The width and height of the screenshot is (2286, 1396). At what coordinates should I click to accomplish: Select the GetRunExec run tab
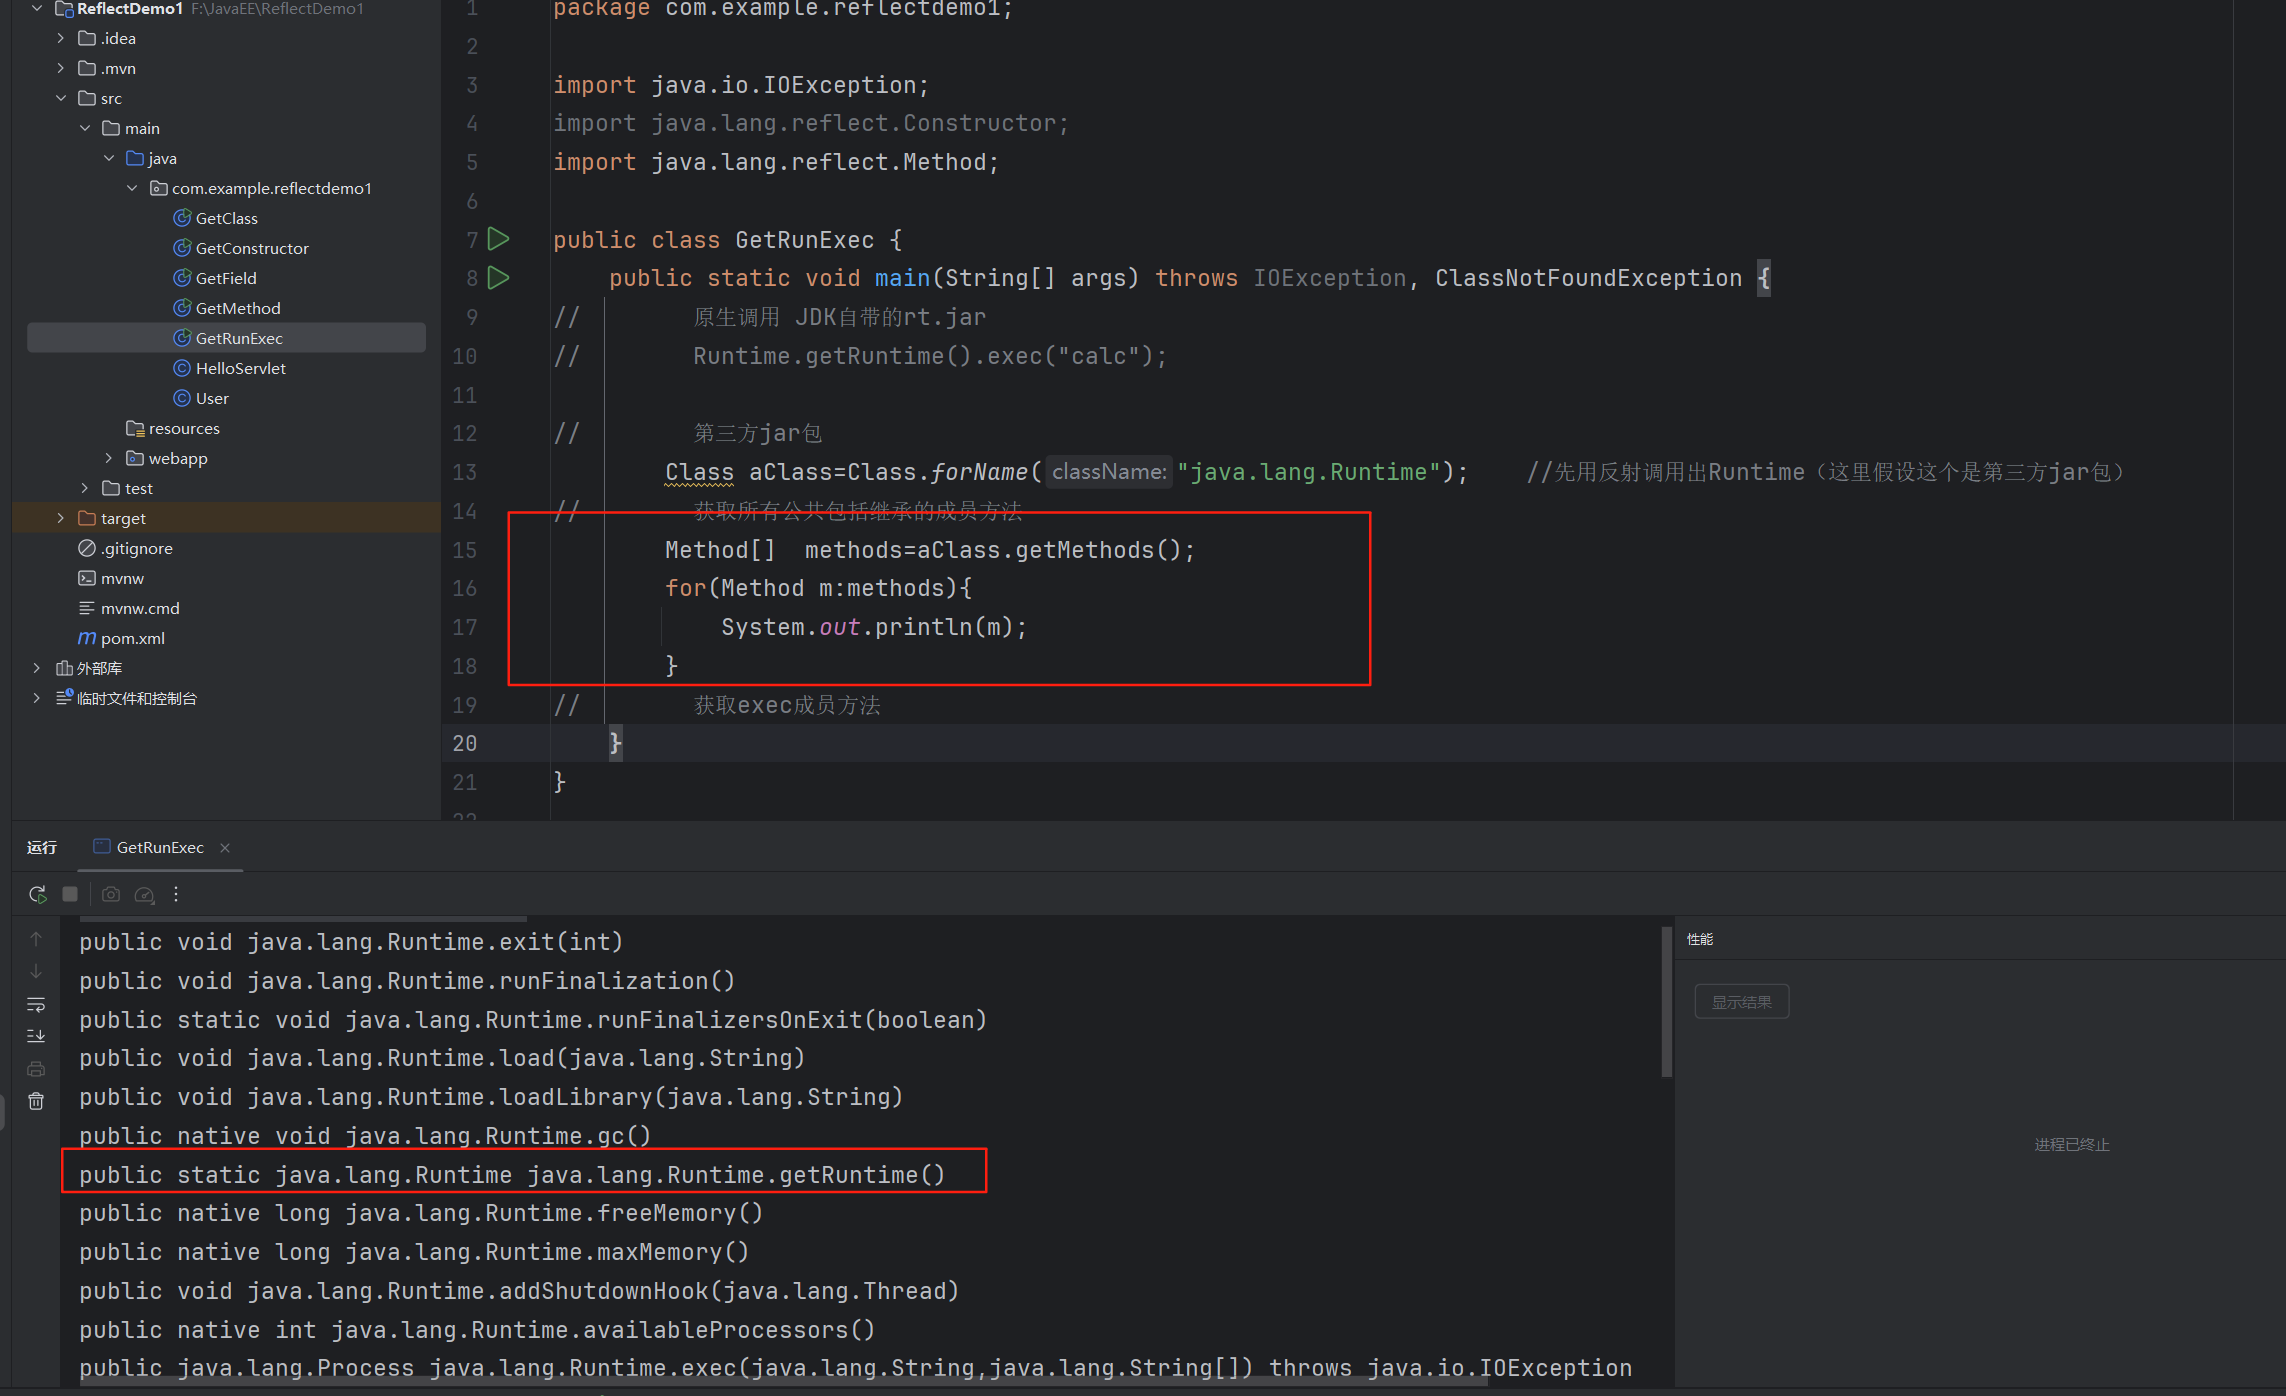click(x=159, y=847)
